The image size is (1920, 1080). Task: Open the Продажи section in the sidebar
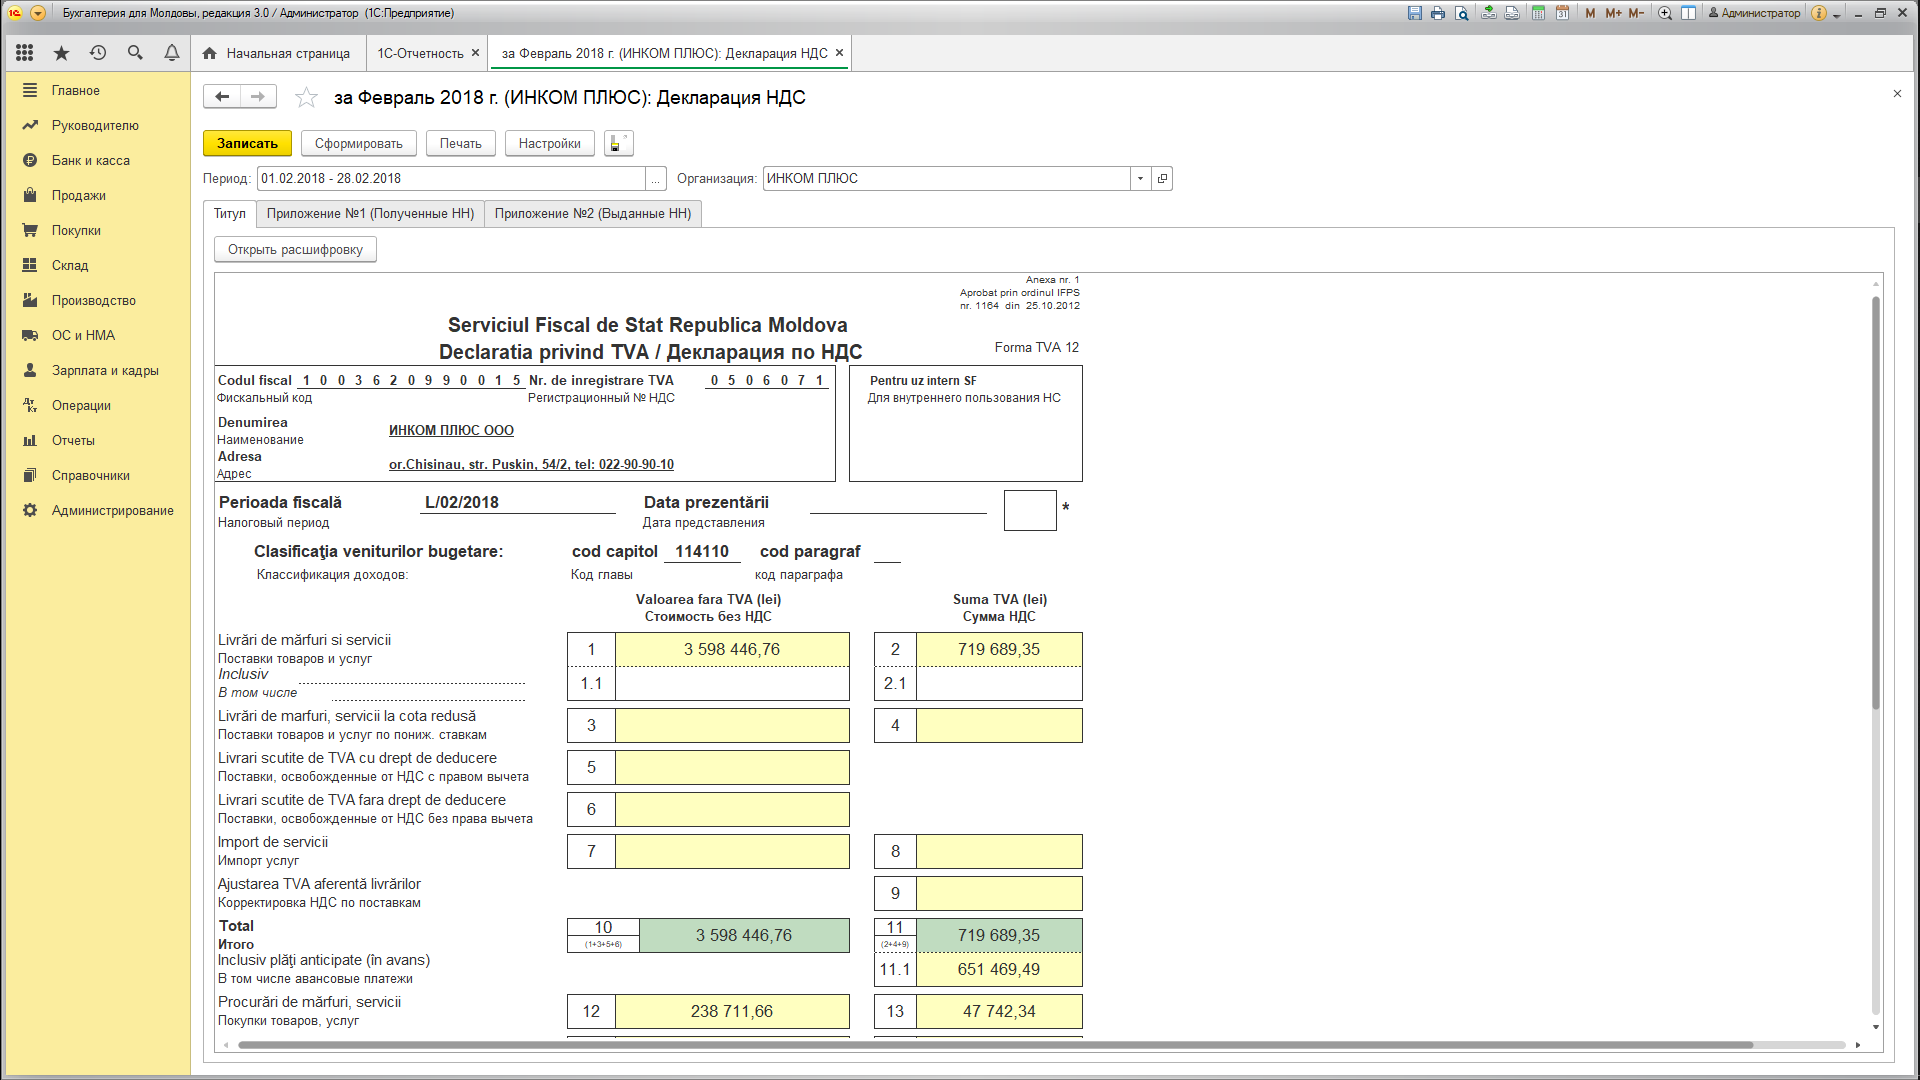pyautogui.click(x=79, y=195)
